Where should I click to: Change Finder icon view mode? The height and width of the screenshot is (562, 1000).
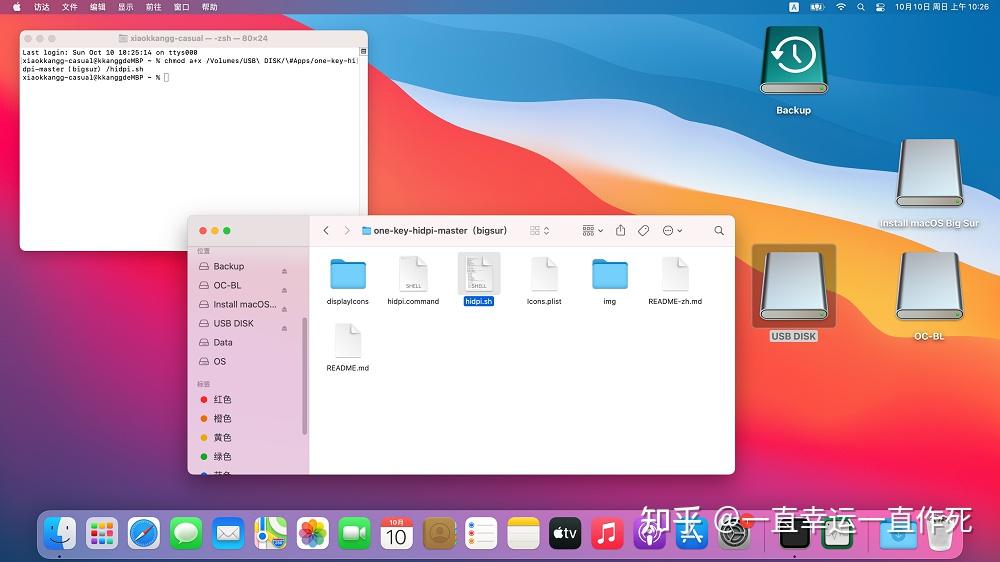click(x=540, y=230)
